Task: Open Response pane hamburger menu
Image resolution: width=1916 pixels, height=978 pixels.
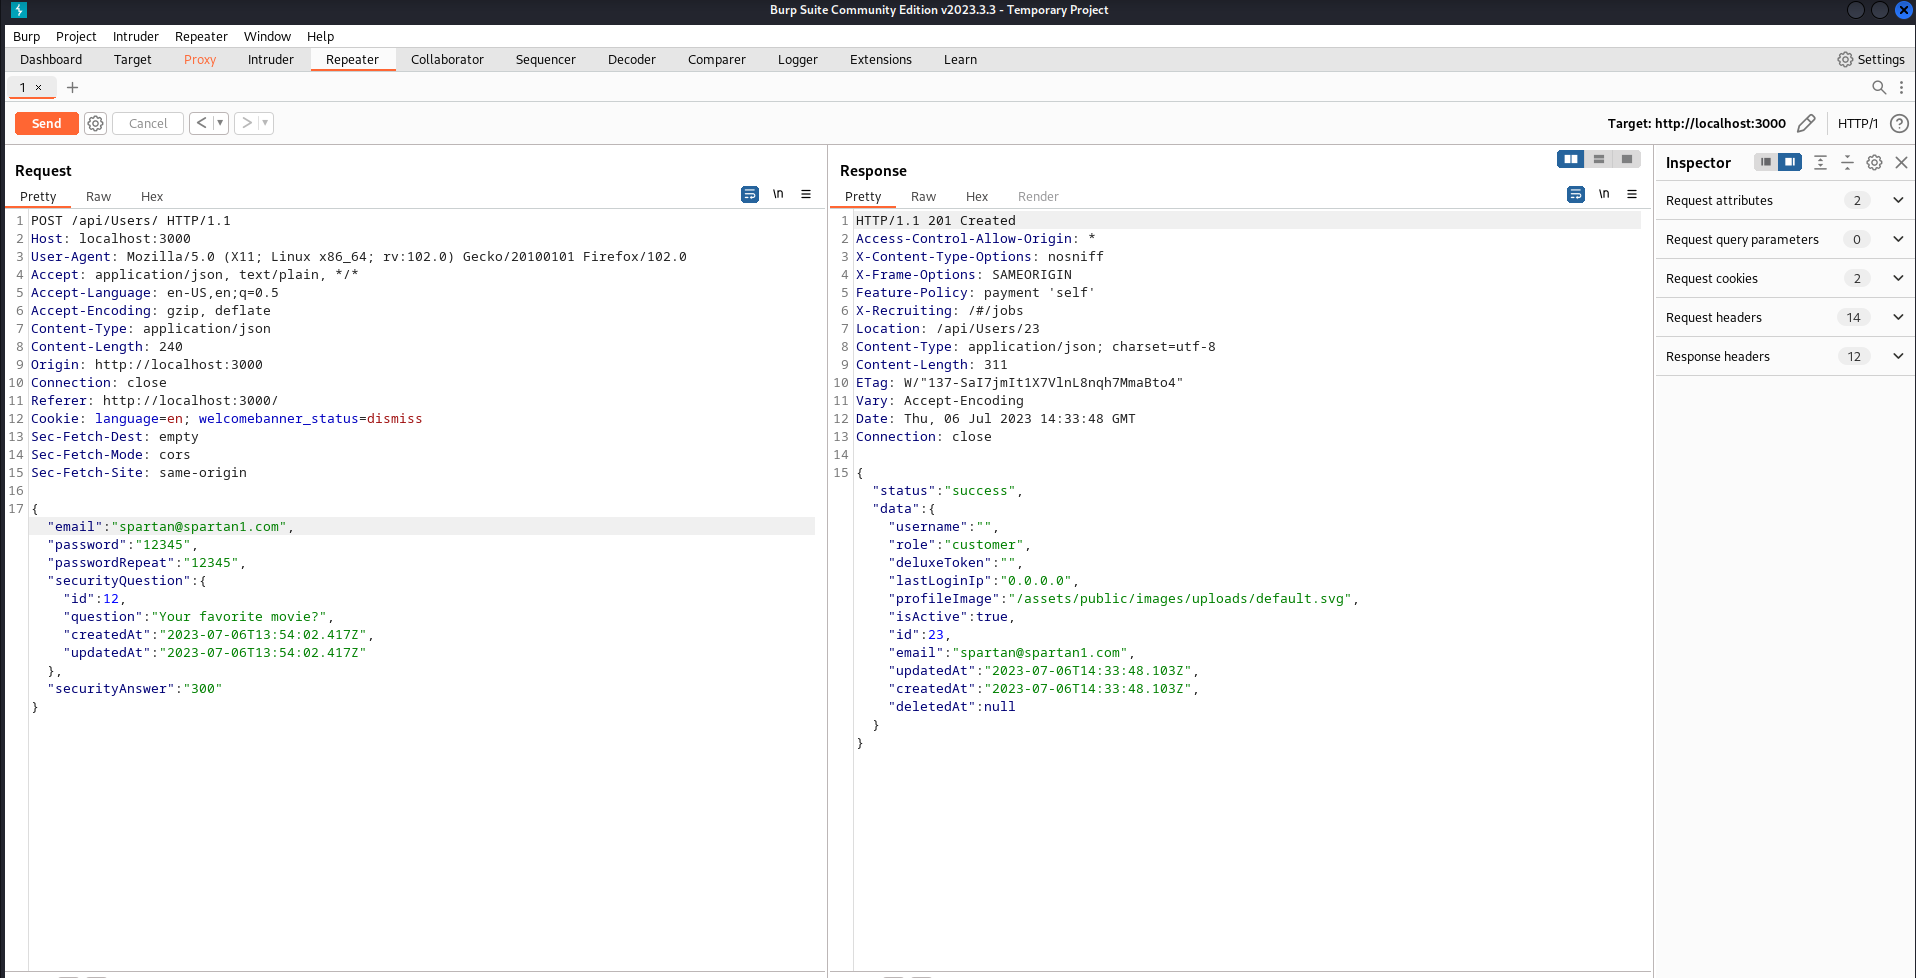Action: [1632, 194]
